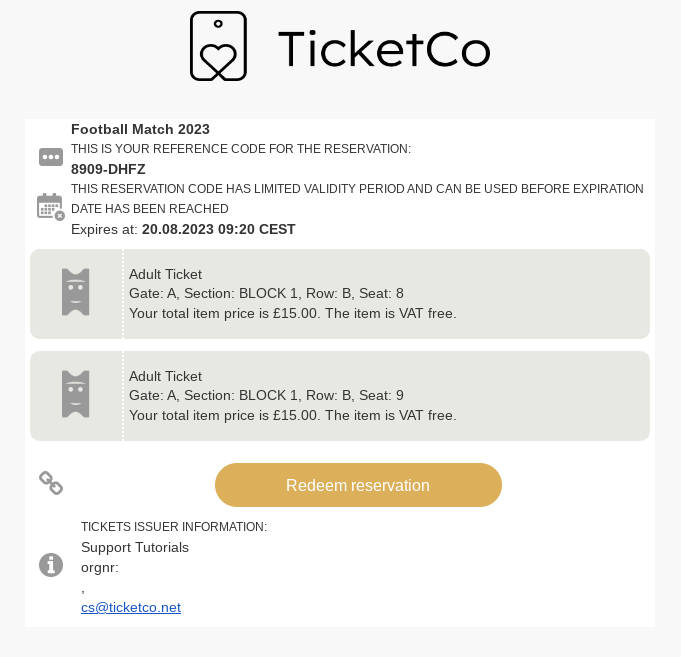Click the TicketCo brand name text
Image resolution: width=681 pixels, height=657 pixels.
(384, 47)
